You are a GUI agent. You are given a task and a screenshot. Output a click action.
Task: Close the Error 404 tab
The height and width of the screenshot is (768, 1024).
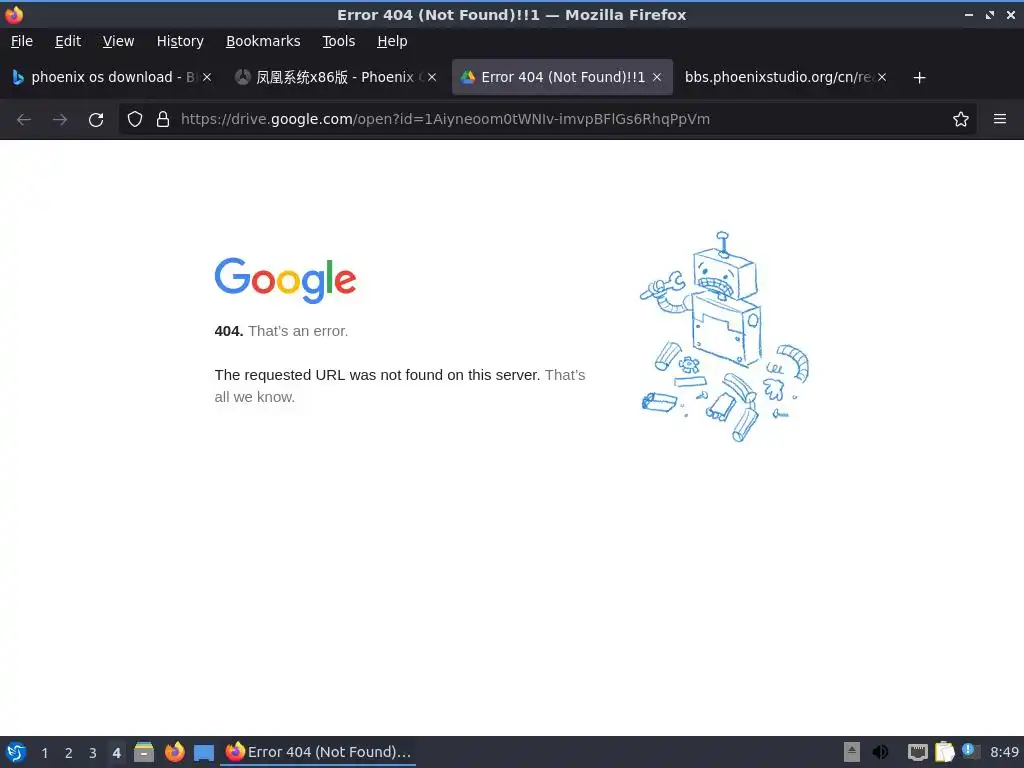point(657,77)
